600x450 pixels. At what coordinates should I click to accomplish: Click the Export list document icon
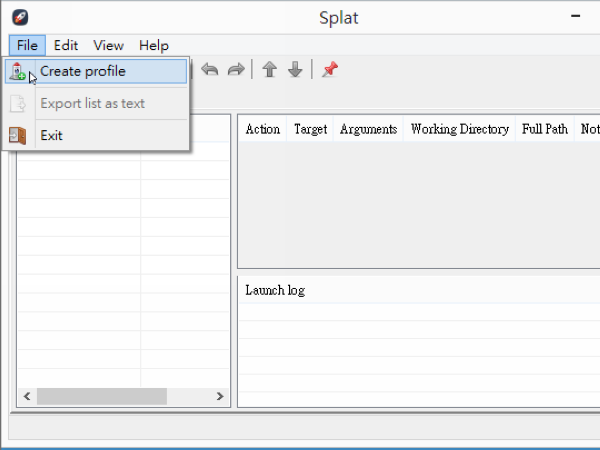[x=18, y=104]
